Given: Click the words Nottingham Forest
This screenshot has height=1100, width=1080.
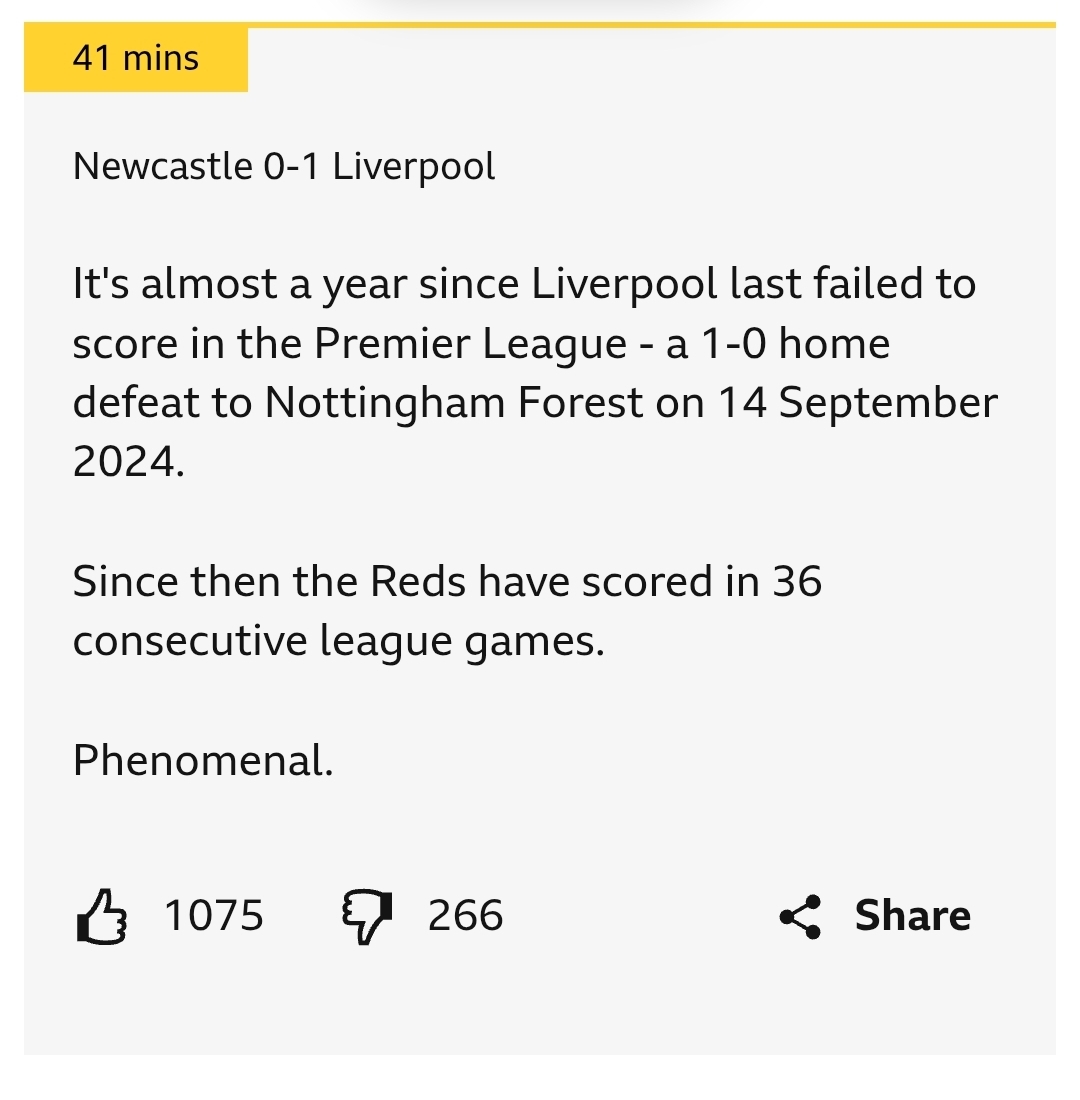Looking at the screenshot, I should coord(454,403).
